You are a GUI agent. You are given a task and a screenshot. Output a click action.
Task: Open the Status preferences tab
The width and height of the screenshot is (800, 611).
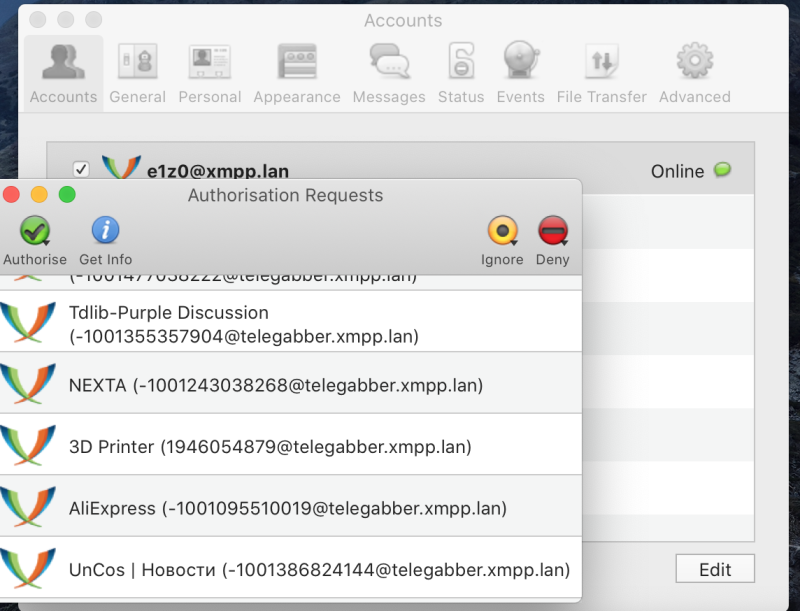point(461,73)
